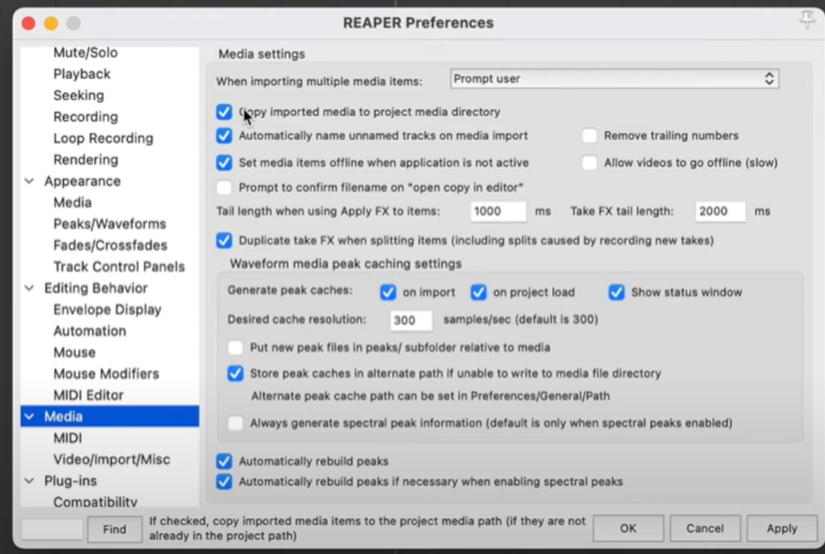Viewport: 825px width, 554px height.
Task: Uncheck 'Show status window' option
Action: pyautogui.click(x=617, y=293)
